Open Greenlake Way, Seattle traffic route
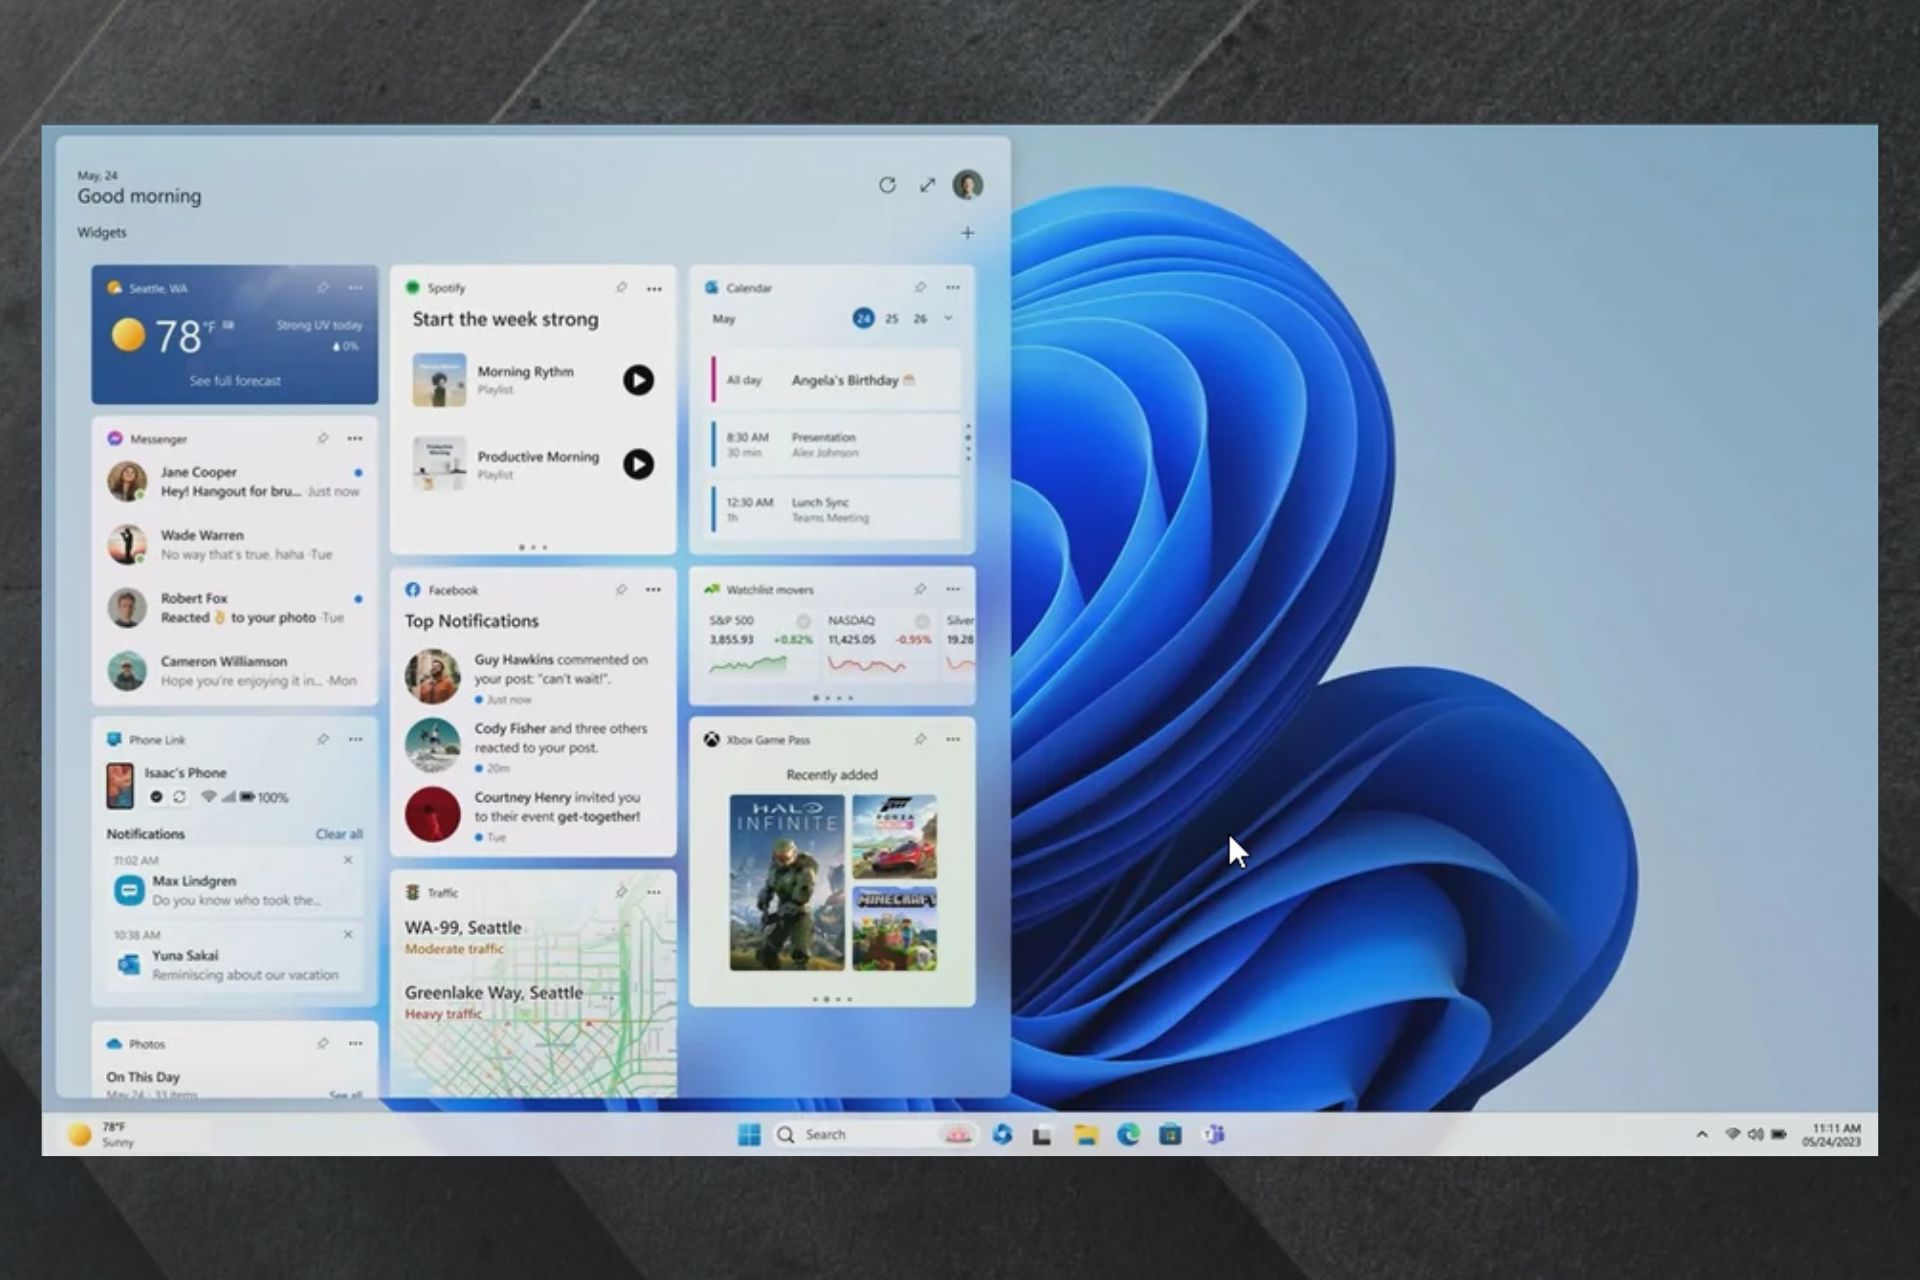 [494, 1001]
